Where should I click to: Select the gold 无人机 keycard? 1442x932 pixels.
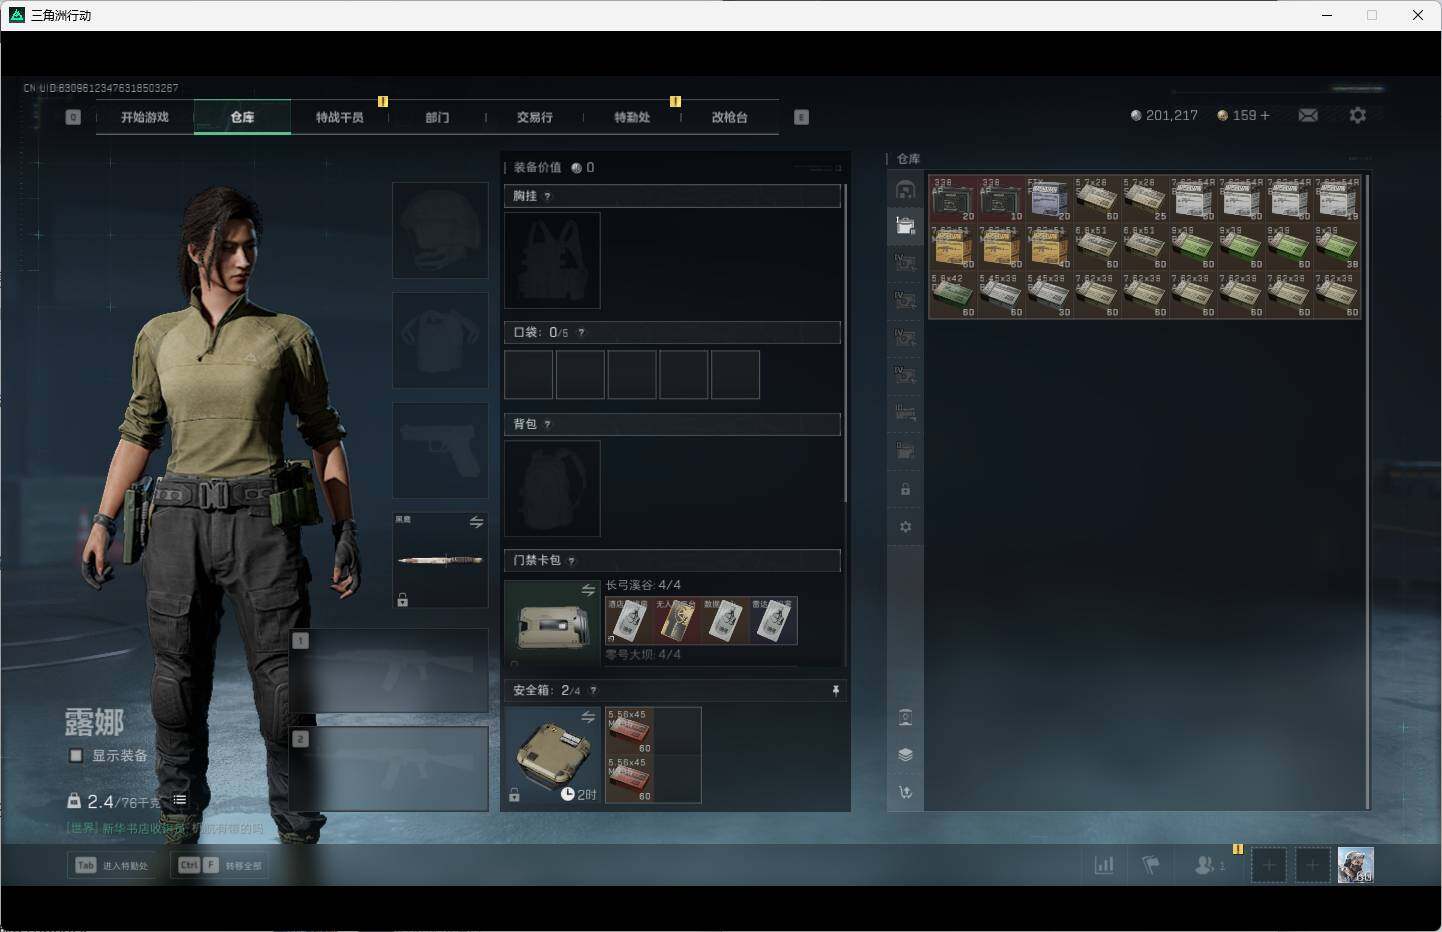677,621
